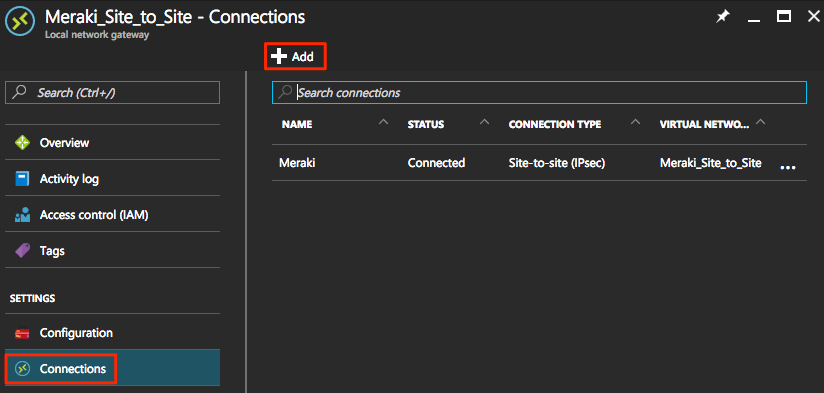Select the Connections settings item
This screenshot has height=393, width=824.
[x=112, y=369]
